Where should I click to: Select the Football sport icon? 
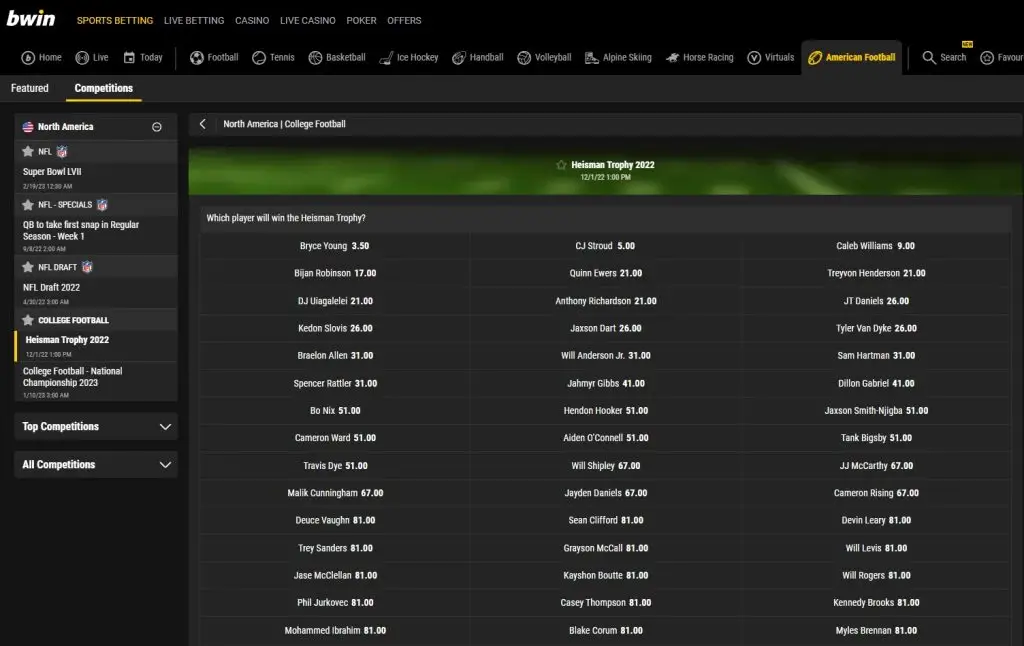[x=197, y=57]
